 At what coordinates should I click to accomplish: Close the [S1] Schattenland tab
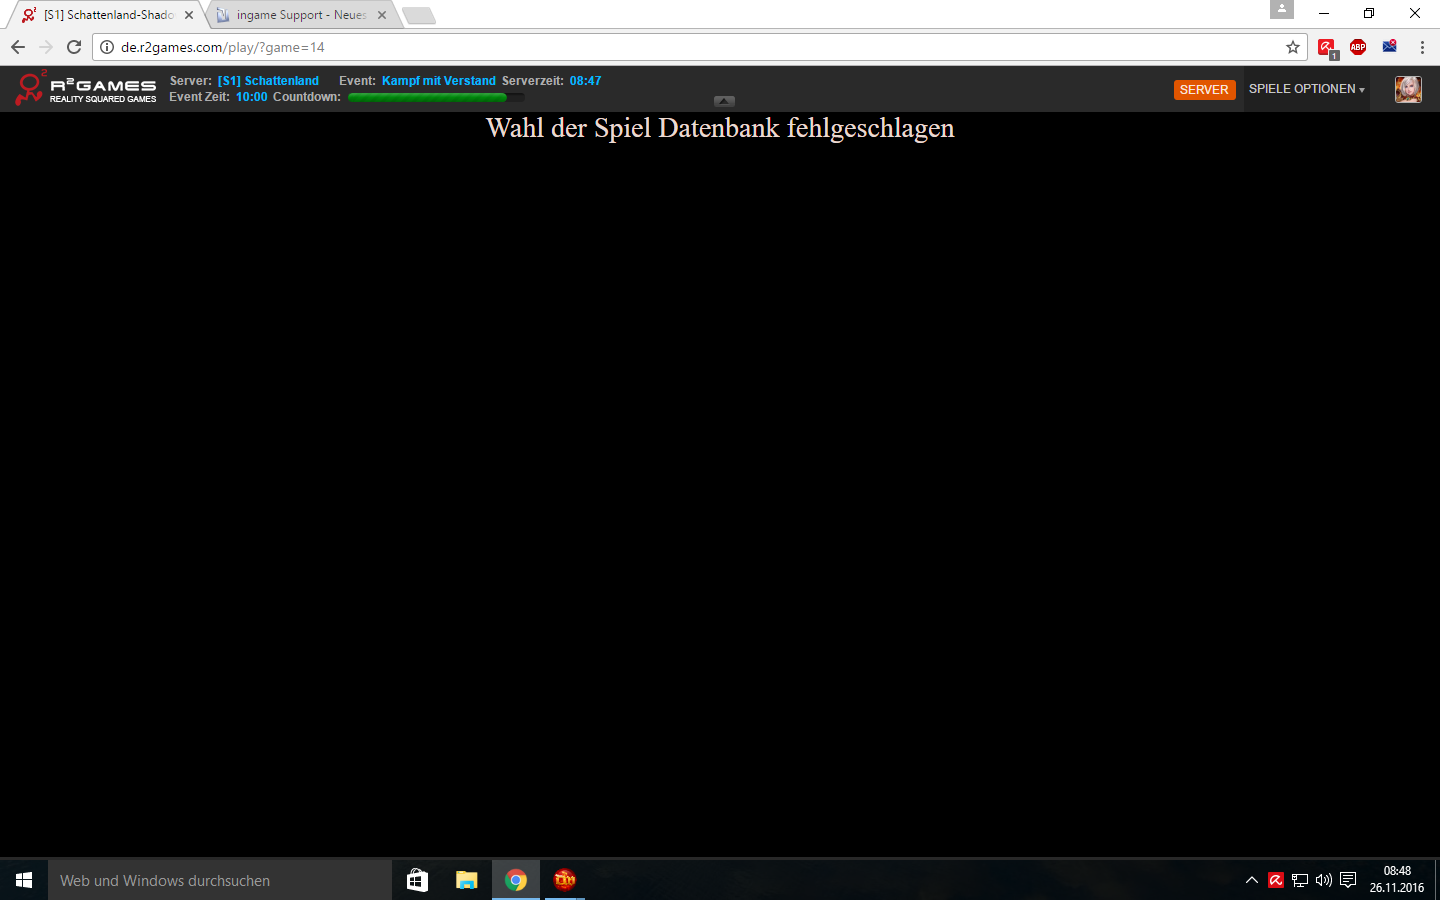189,15
